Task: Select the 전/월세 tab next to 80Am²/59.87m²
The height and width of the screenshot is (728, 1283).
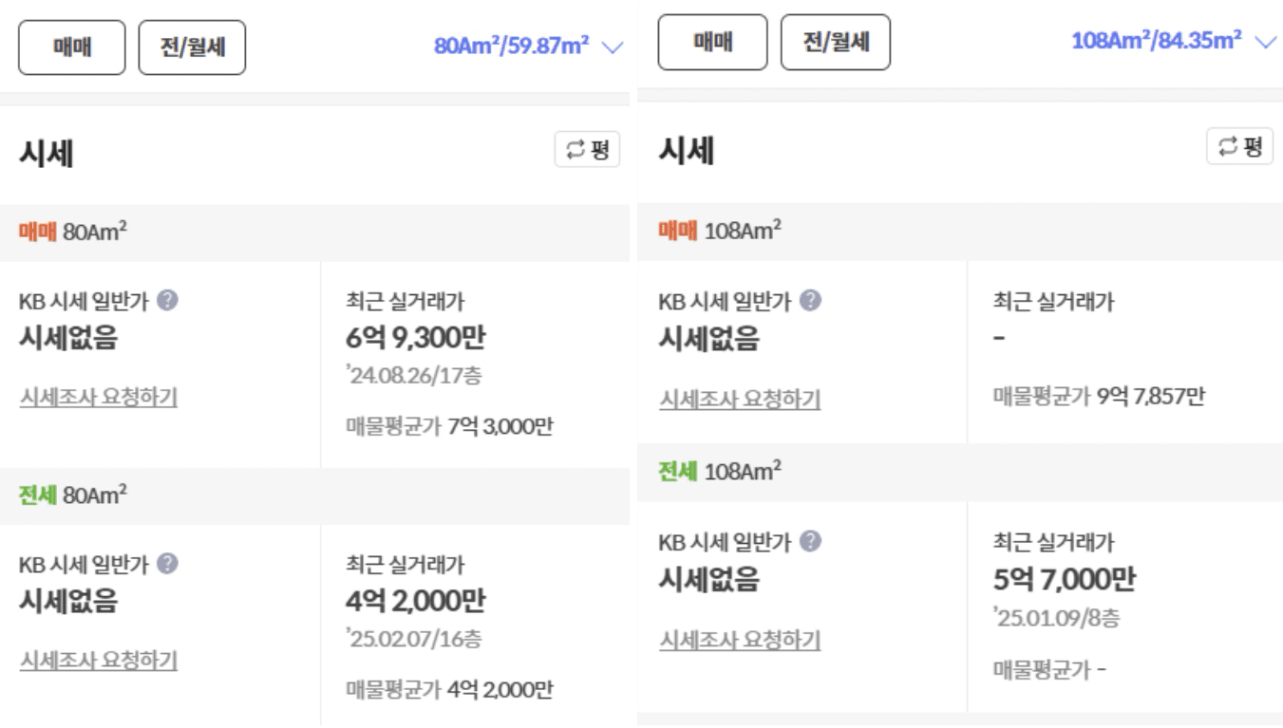Action: 192,47
